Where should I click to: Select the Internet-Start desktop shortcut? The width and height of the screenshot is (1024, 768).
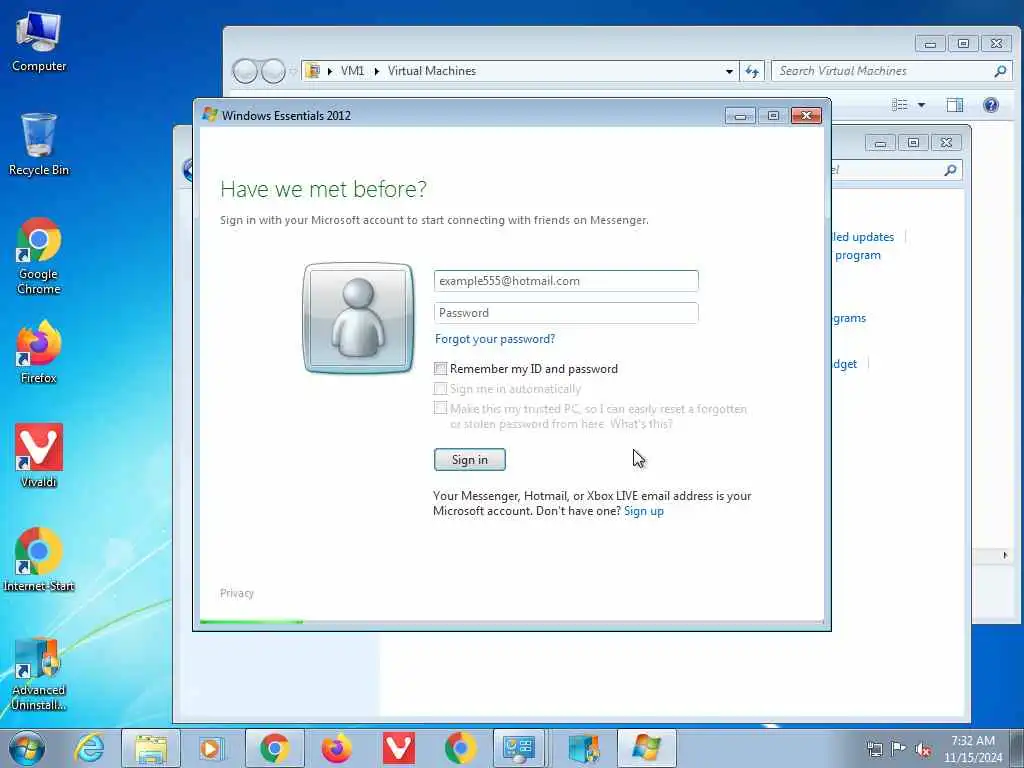point(39,560)
